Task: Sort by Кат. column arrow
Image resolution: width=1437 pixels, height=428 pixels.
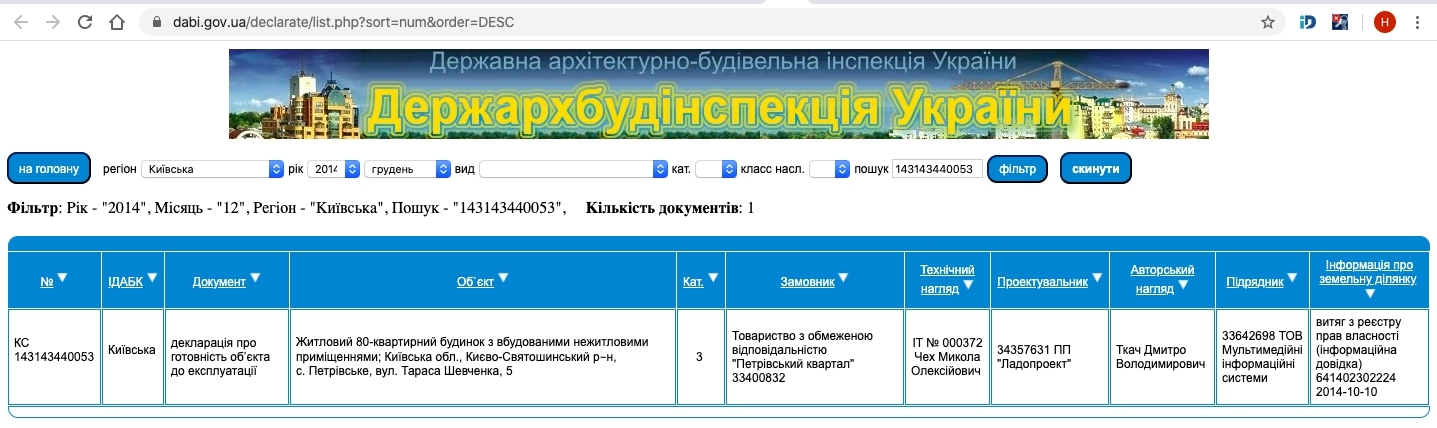Action: click(712, 278)
